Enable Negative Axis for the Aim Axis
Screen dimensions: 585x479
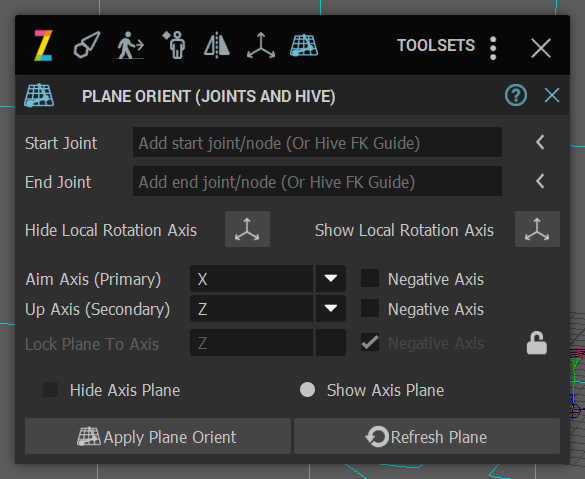[370, 278]
